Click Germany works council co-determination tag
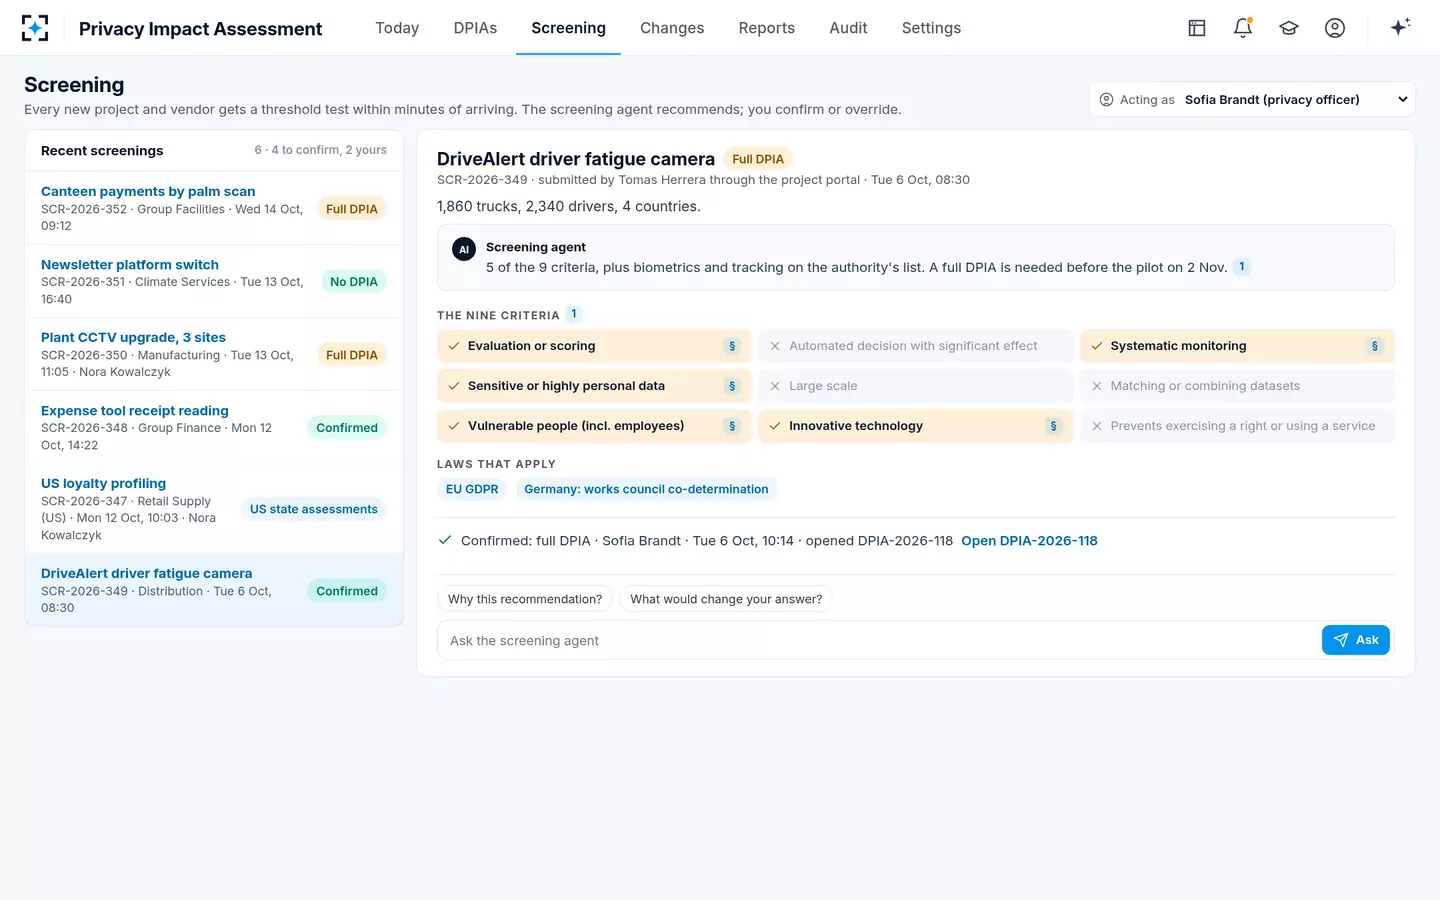This screenshot has height=900, width=1440. click(x=646, y=489)
